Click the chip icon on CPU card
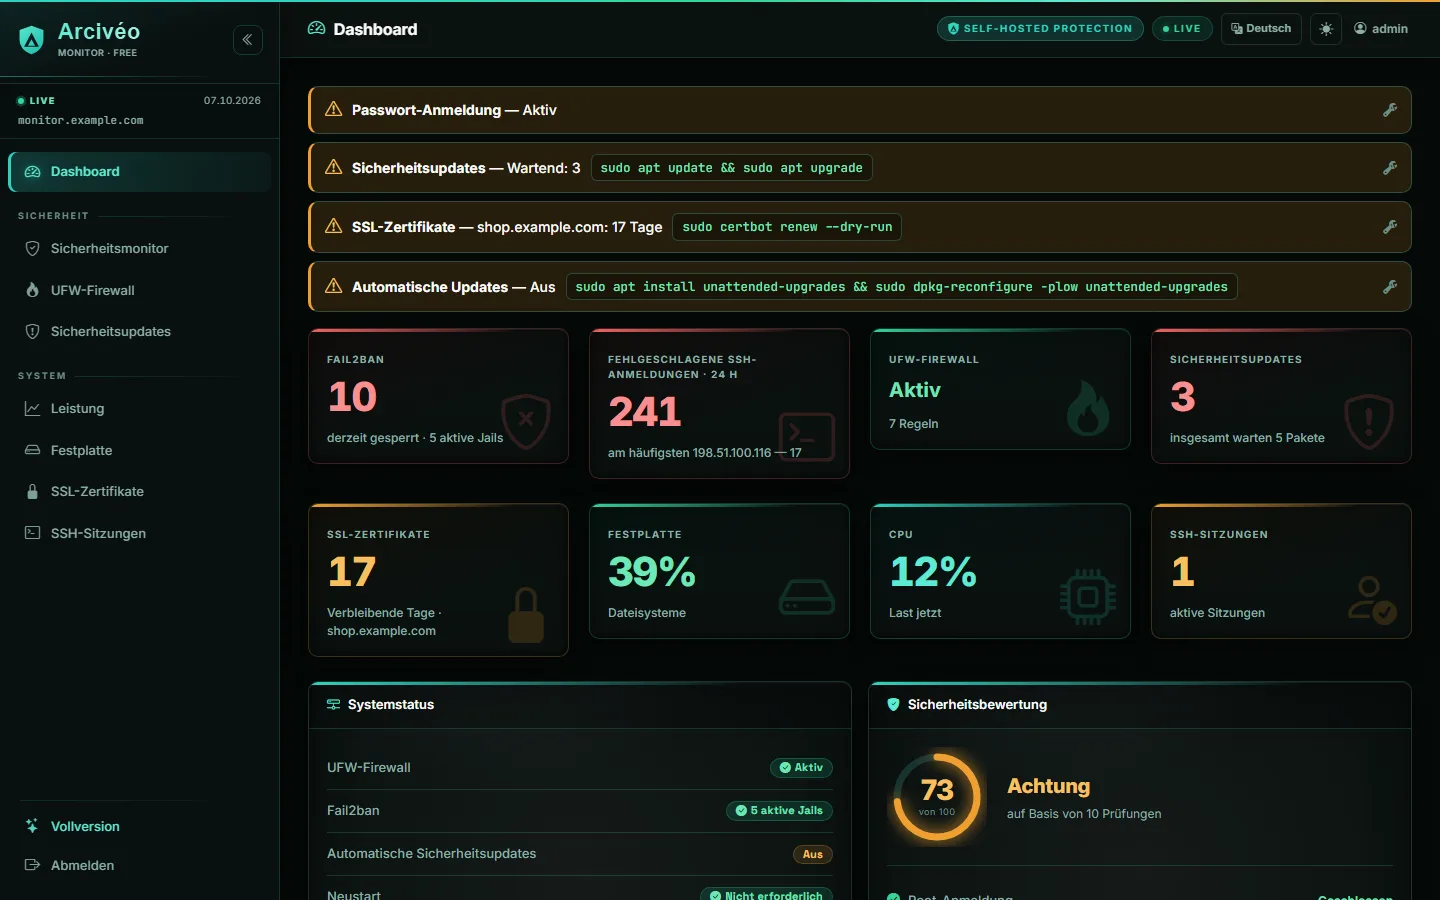Image resolution: width=1440 pixels, height=900 pixels. (1088, 597)
